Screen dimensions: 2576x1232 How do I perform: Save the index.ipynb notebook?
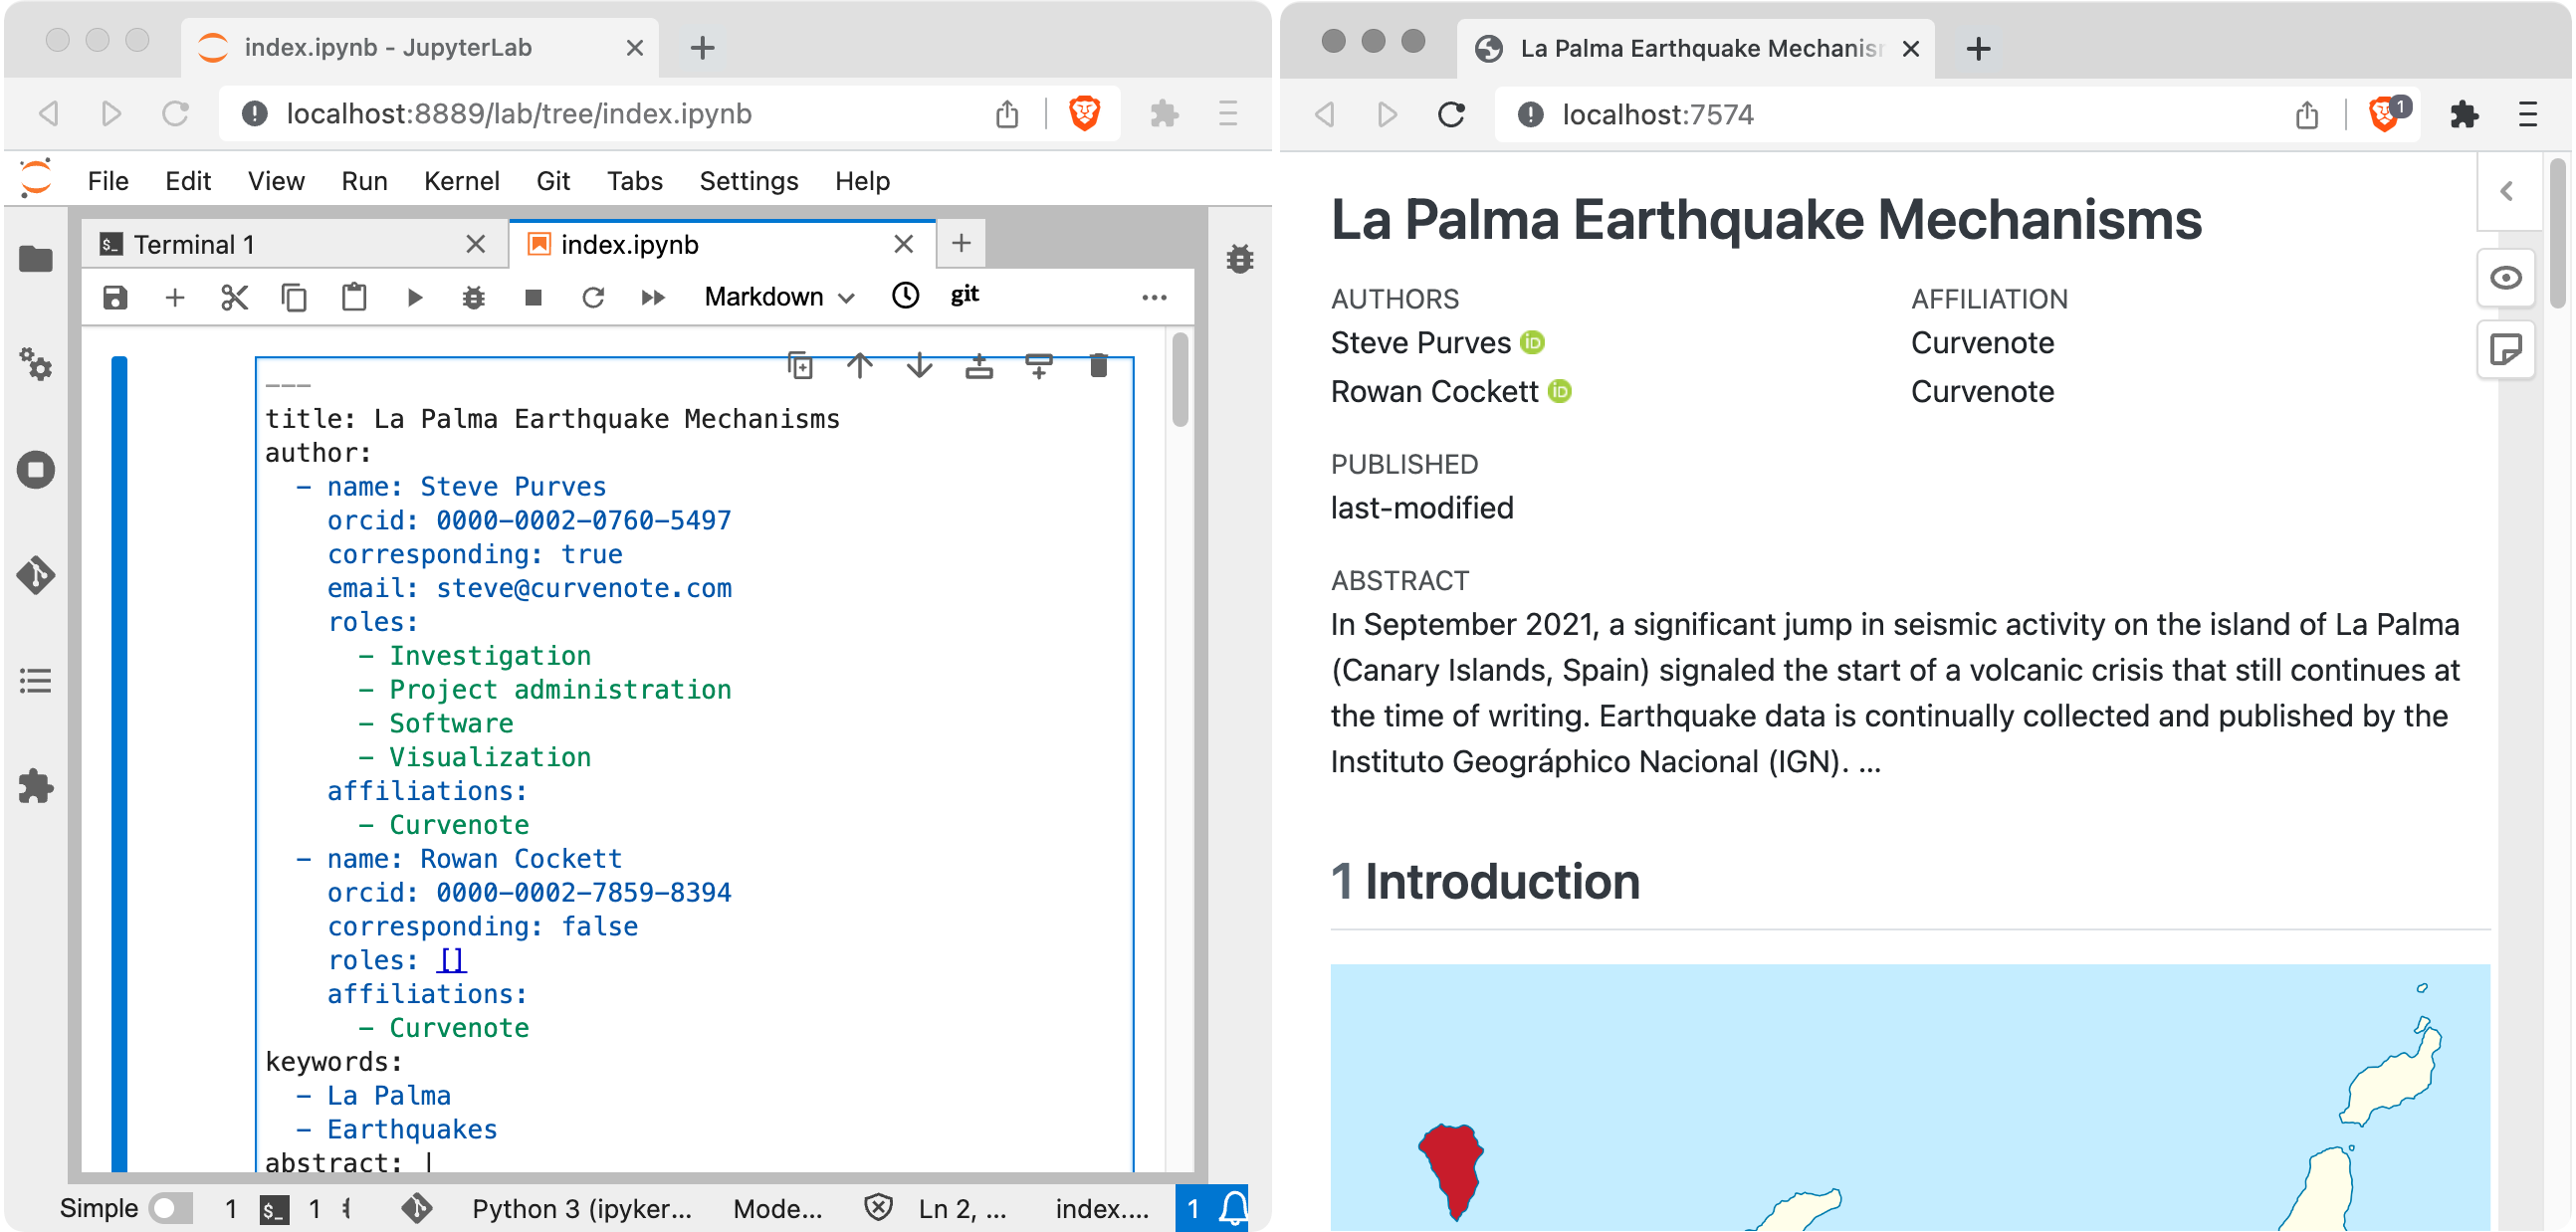[x=115, y=296]
